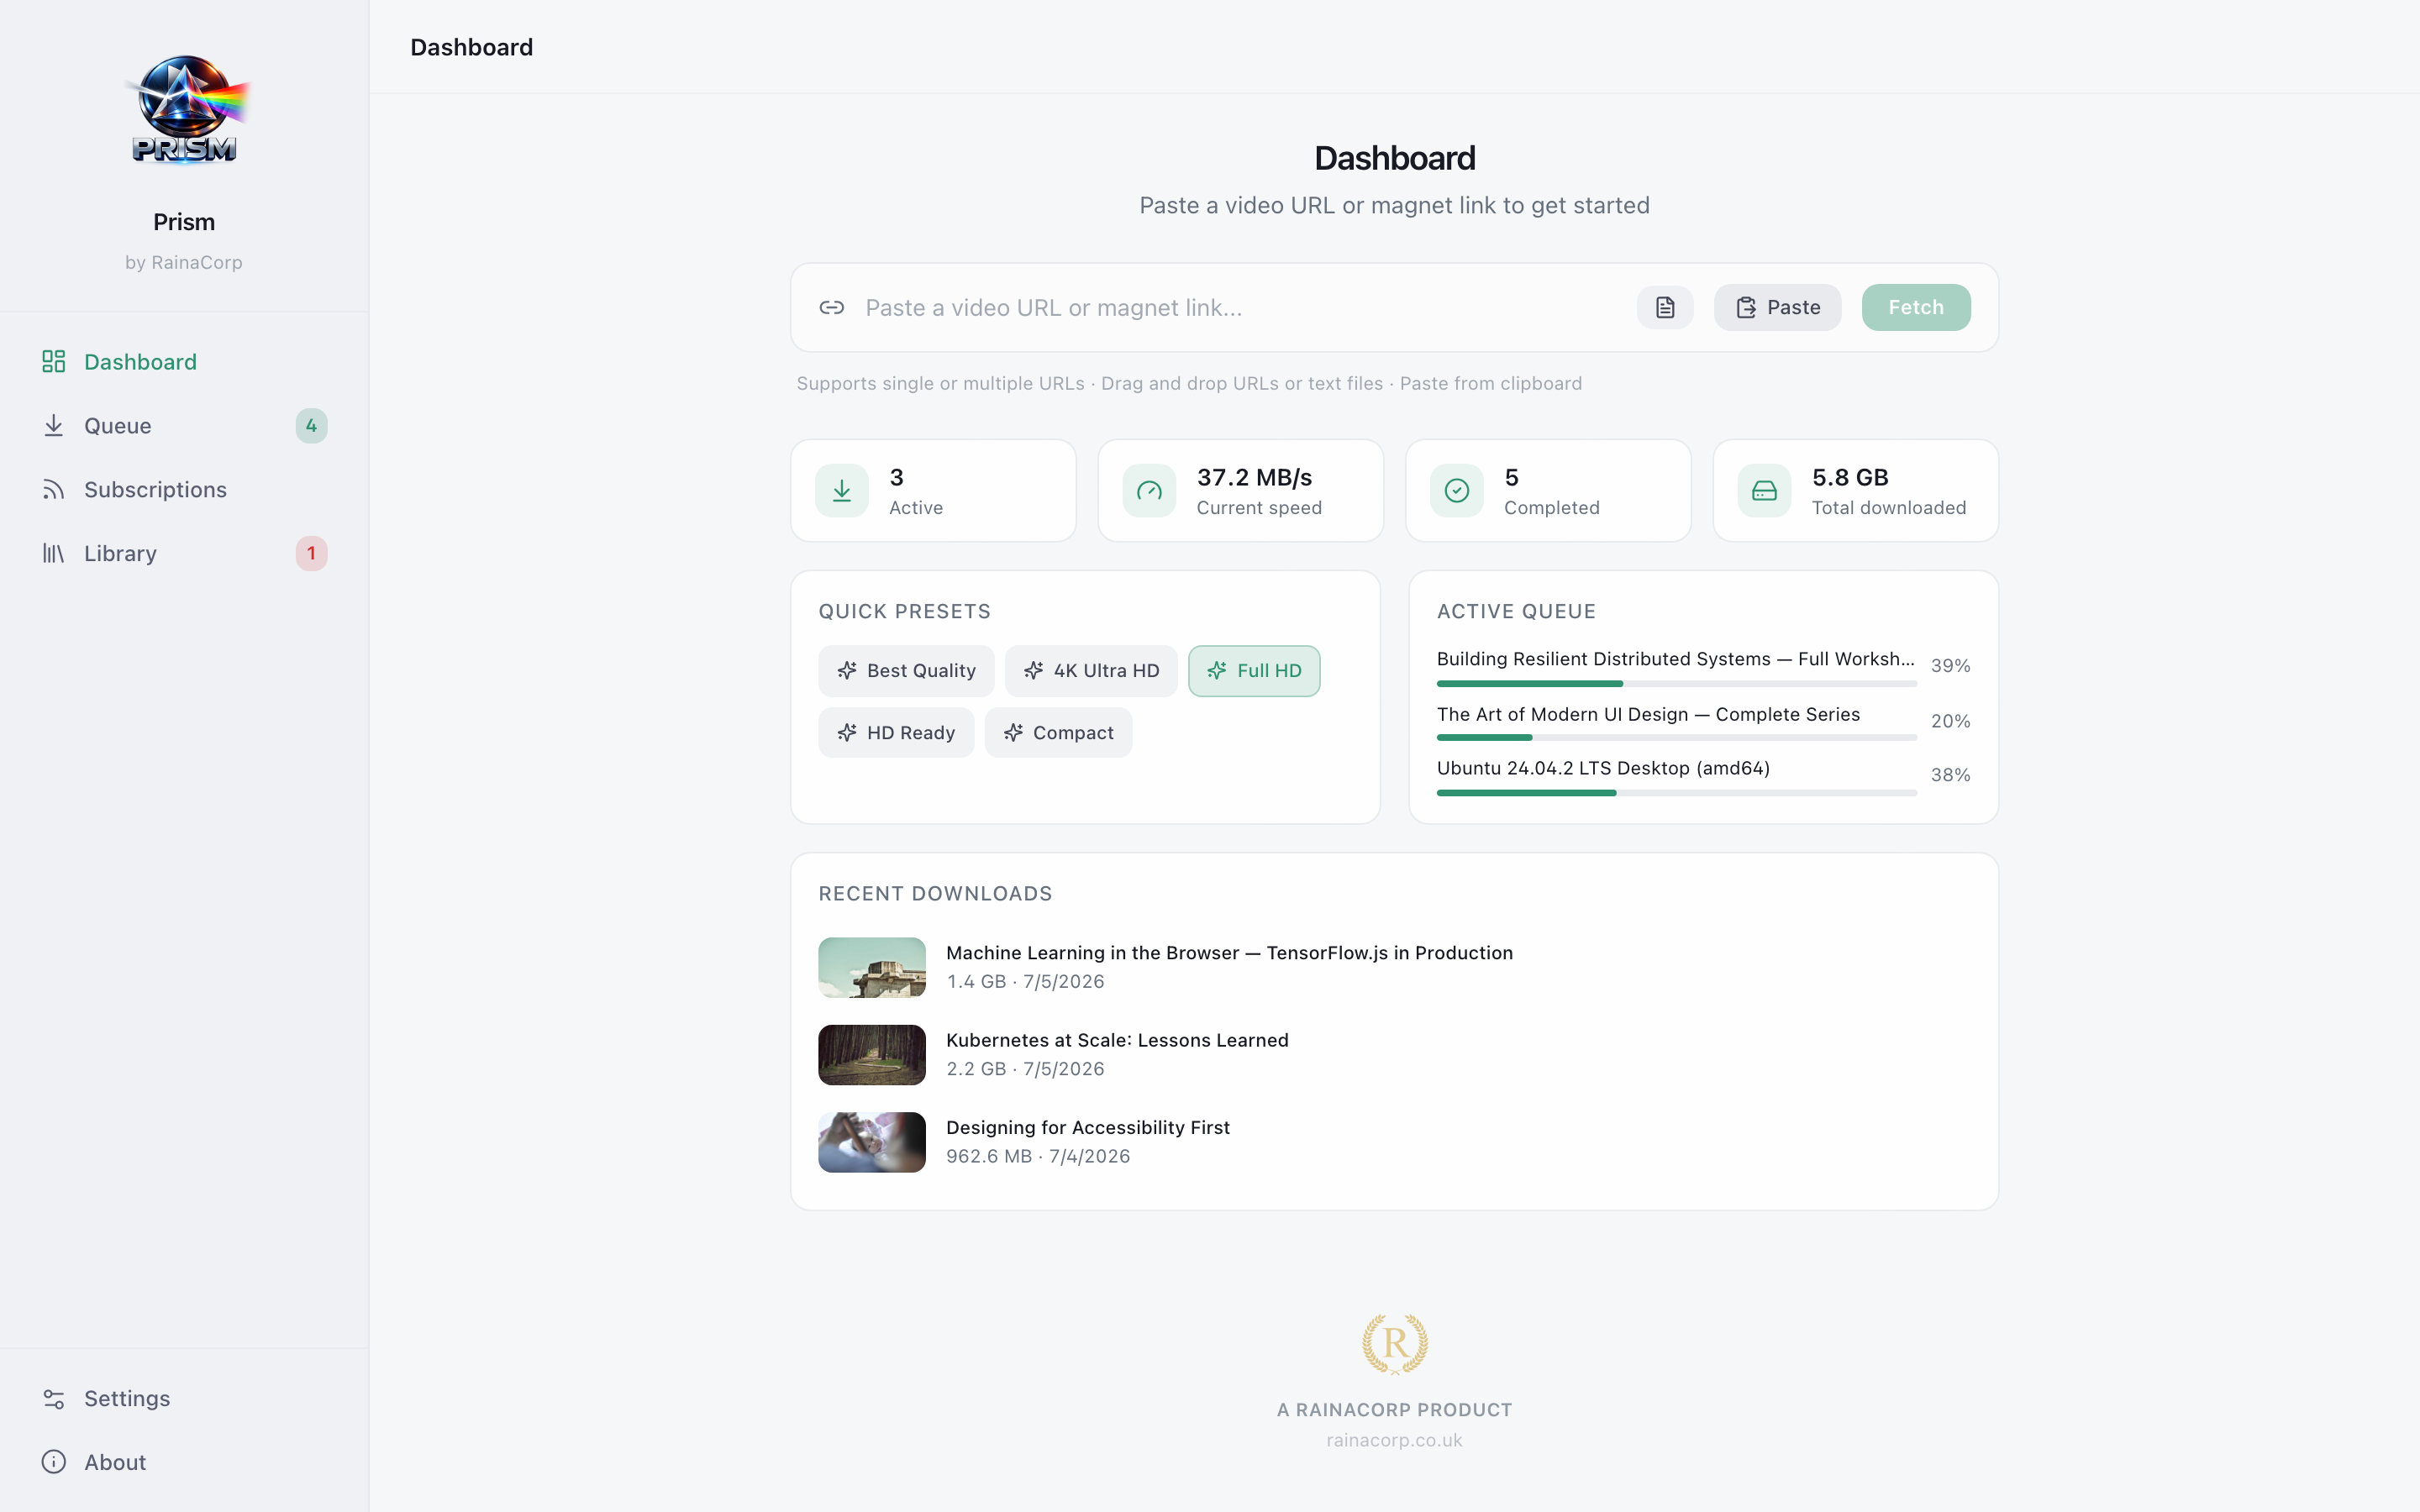
Task: Open the Library section
Action: click(185, 553)
